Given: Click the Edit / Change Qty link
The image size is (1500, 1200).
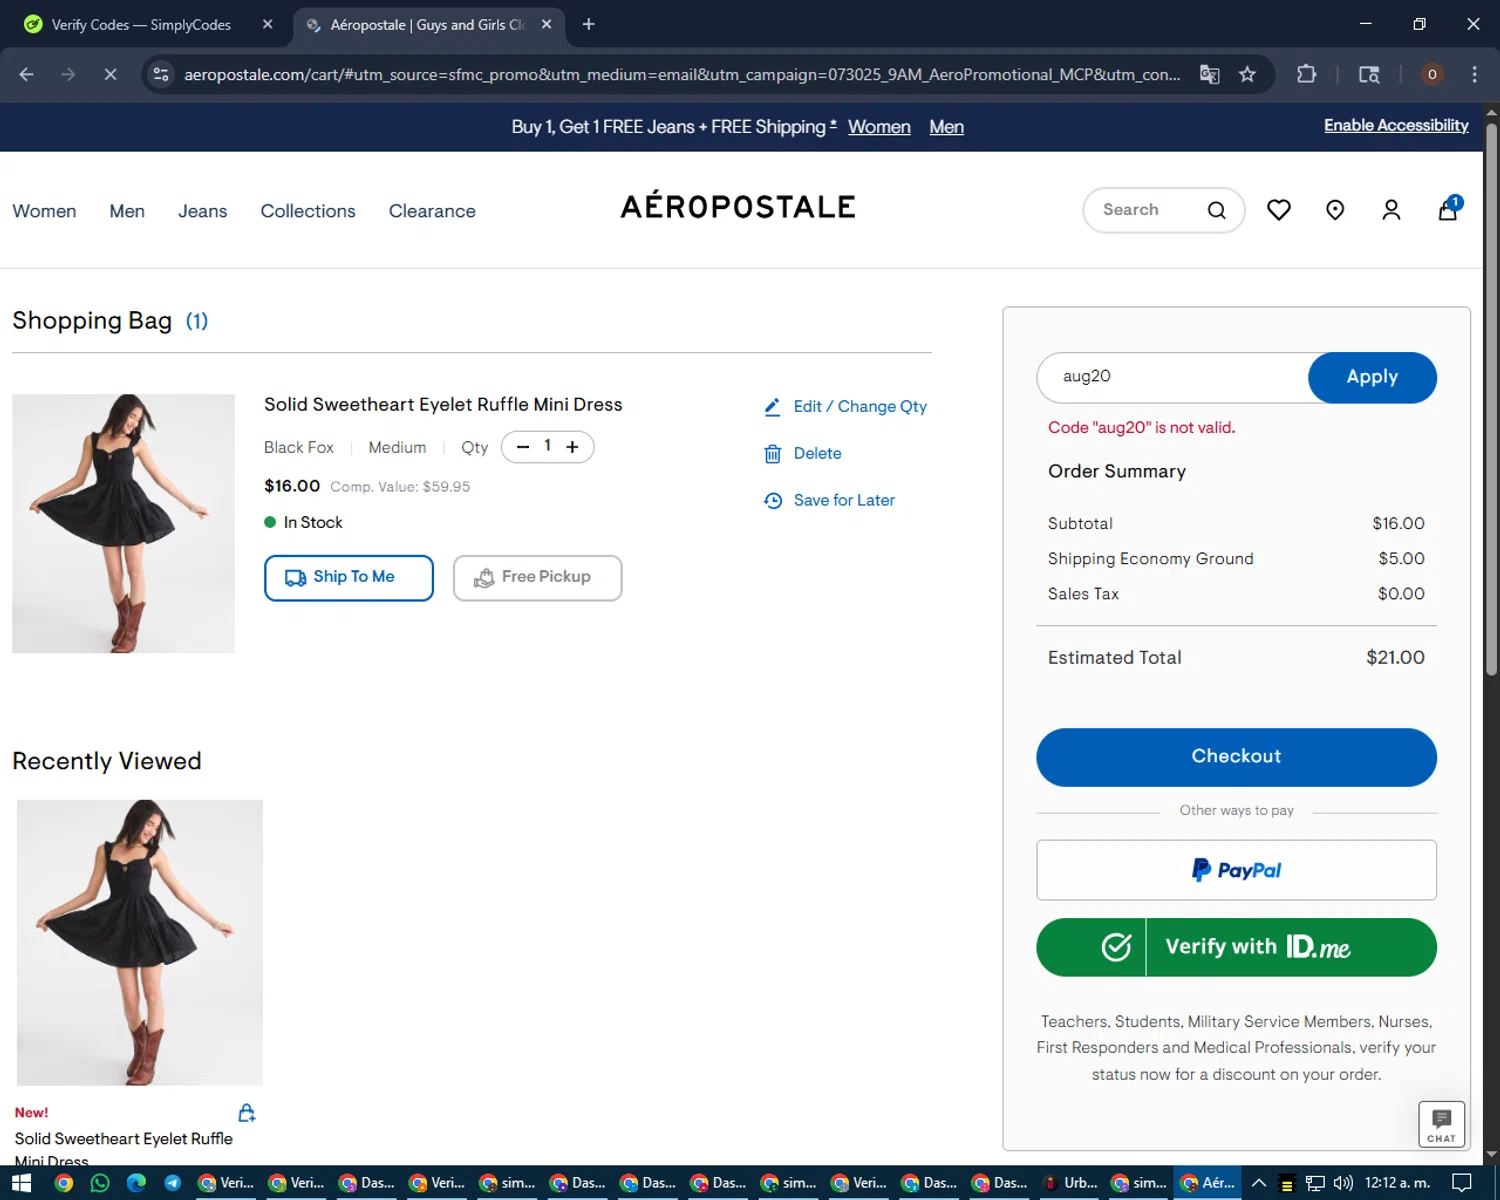Looking at the screenshot, I should point(860,407).
